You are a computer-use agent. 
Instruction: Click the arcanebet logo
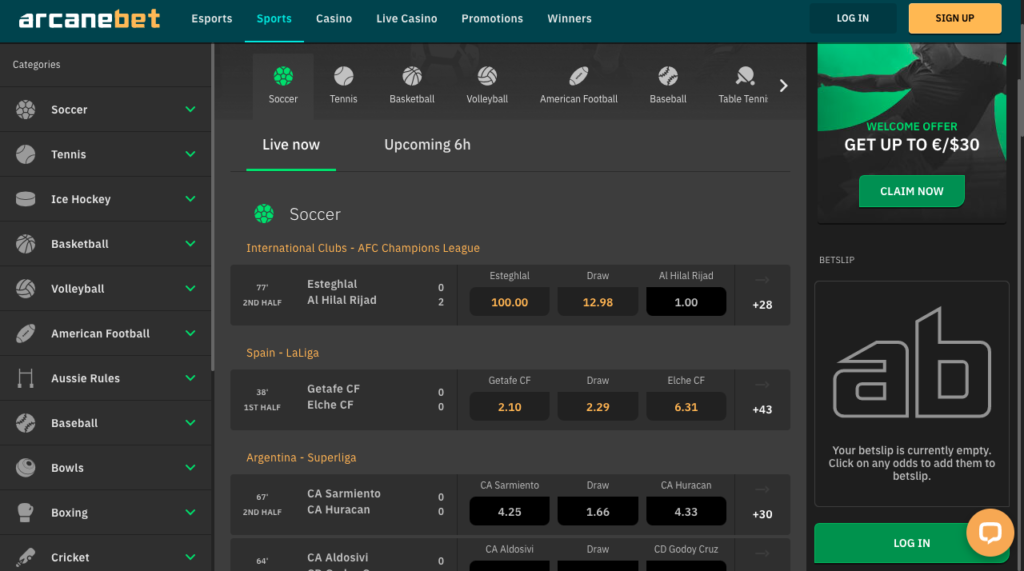click(89, 18)
